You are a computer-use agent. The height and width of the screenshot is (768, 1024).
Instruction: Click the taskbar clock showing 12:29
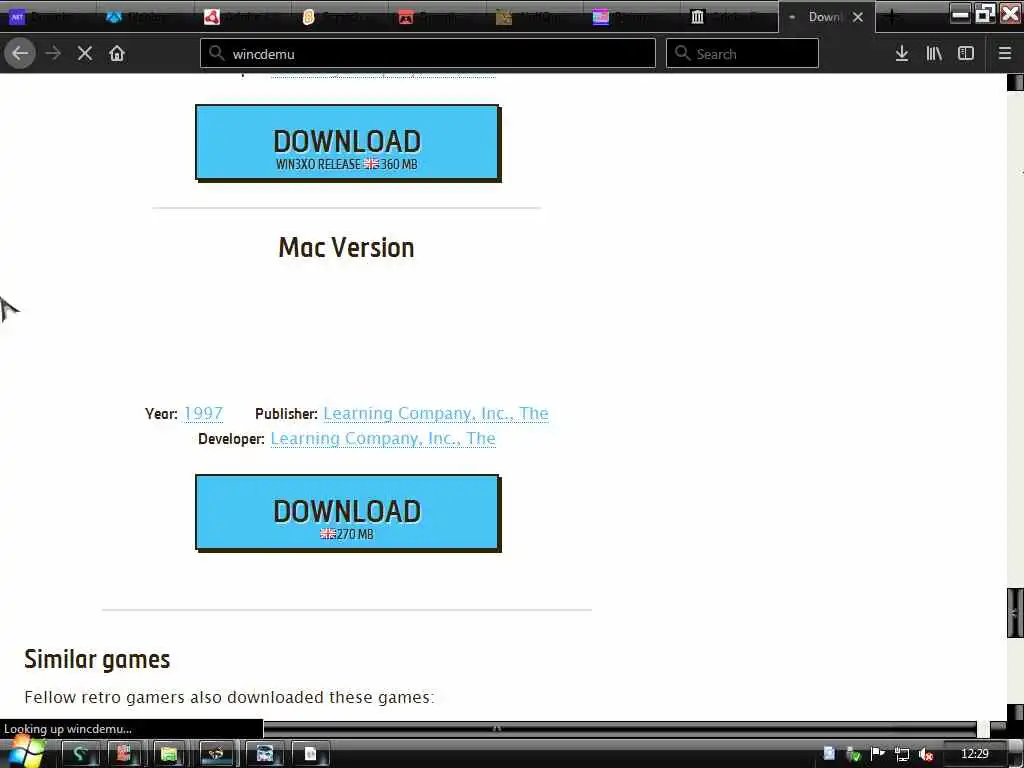click(x=975, y=754)
